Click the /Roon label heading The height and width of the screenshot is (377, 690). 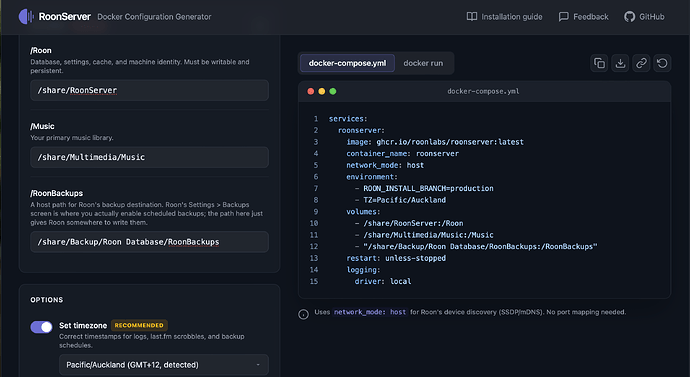point(41,51)
